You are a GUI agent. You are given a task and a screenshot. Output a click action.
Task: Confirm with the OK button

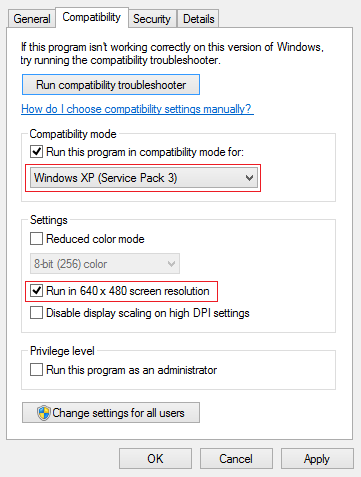click(155, 459)
